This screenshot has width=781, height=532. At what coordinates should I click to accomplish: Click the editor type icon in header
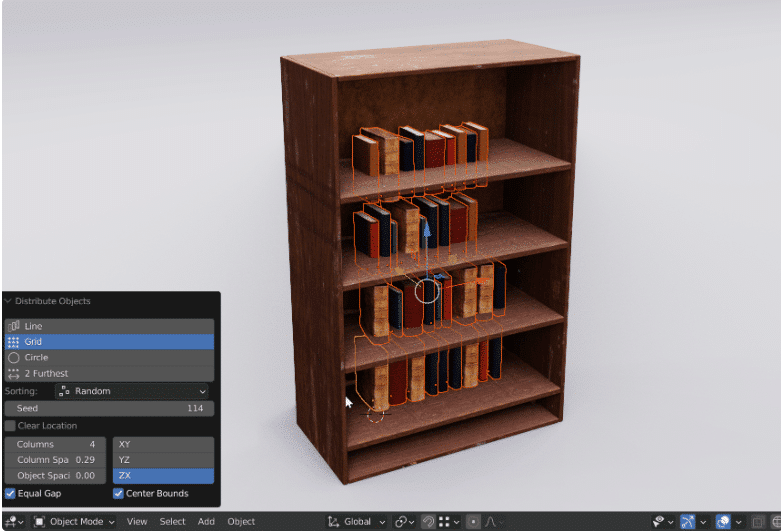12,521
